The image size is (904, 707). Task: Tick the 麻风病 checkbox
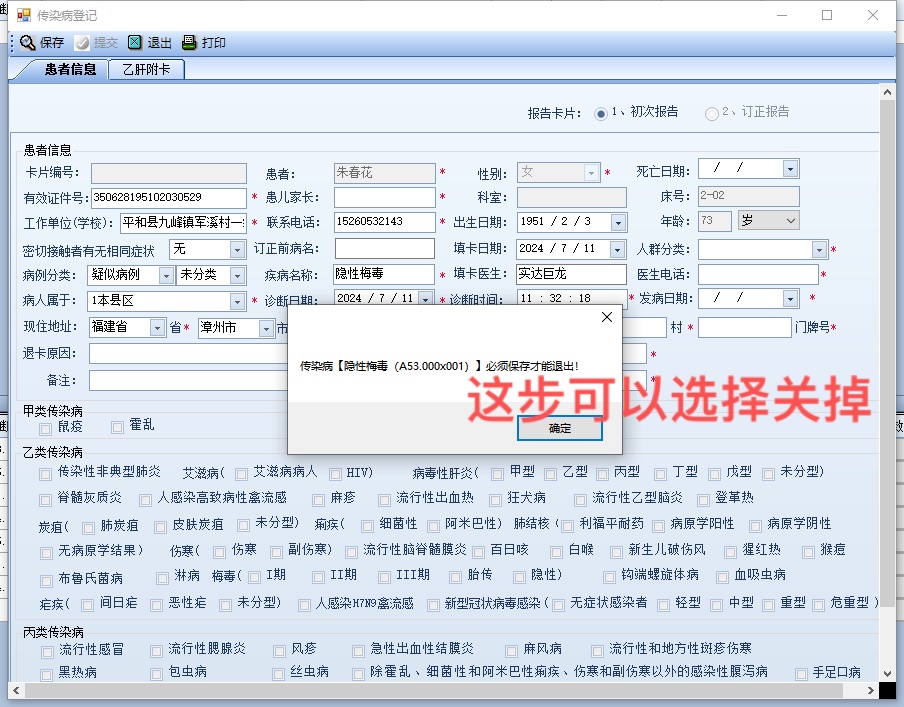pyautogui.click(x=511, y=652)
